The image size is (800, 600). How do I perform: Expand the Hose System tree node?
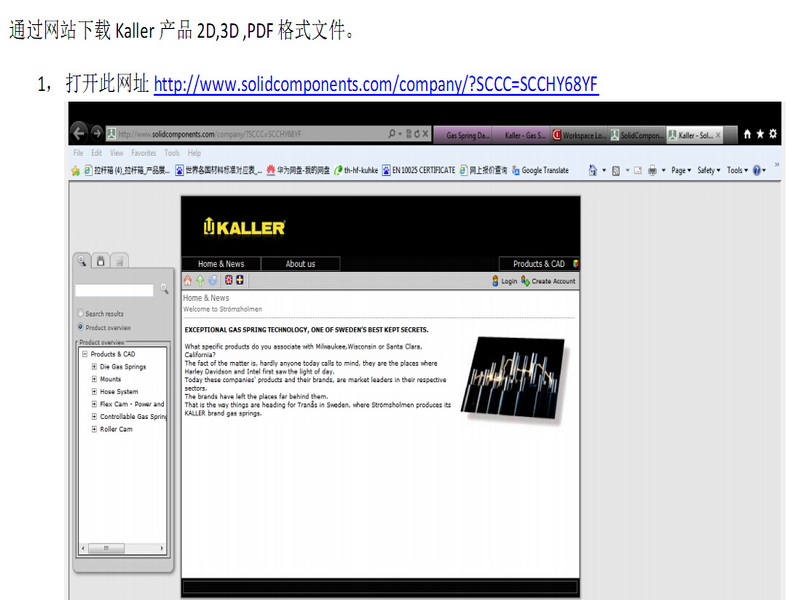pos(94,392)
